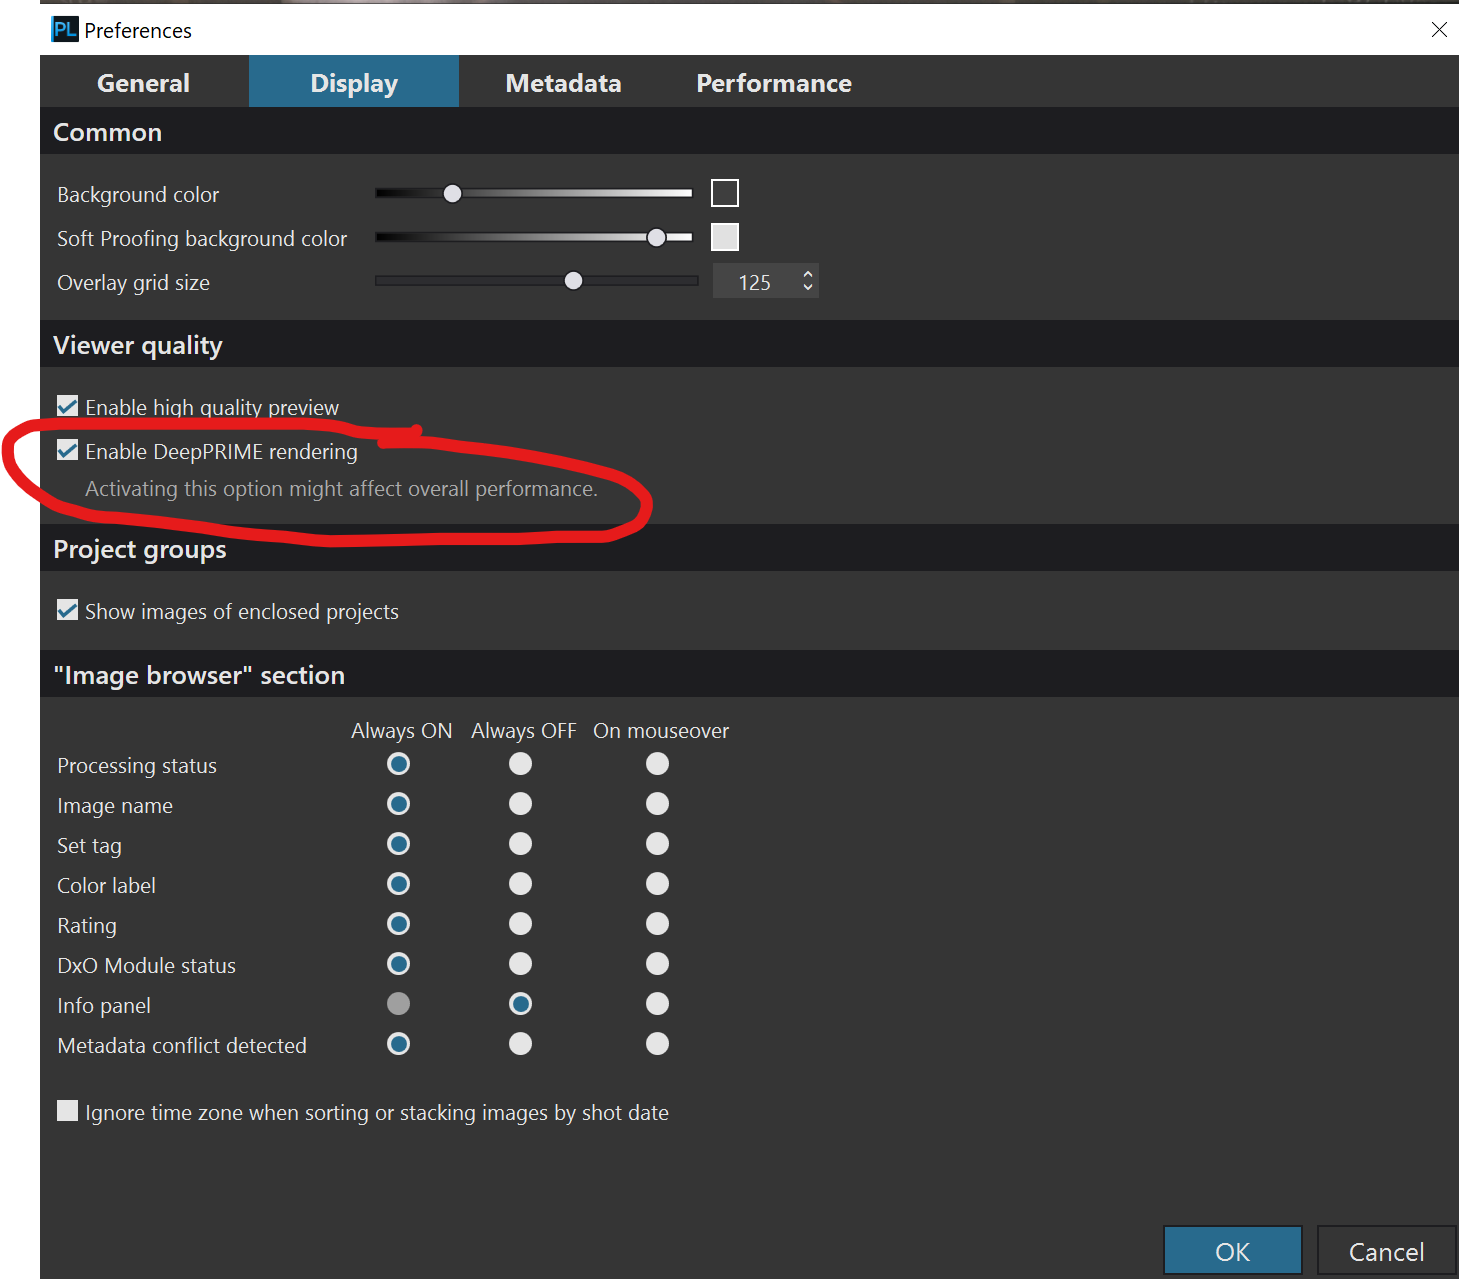1459x1279 pixels.
Task: Click the Background color slider handle
Action: (x=452, y=193)
